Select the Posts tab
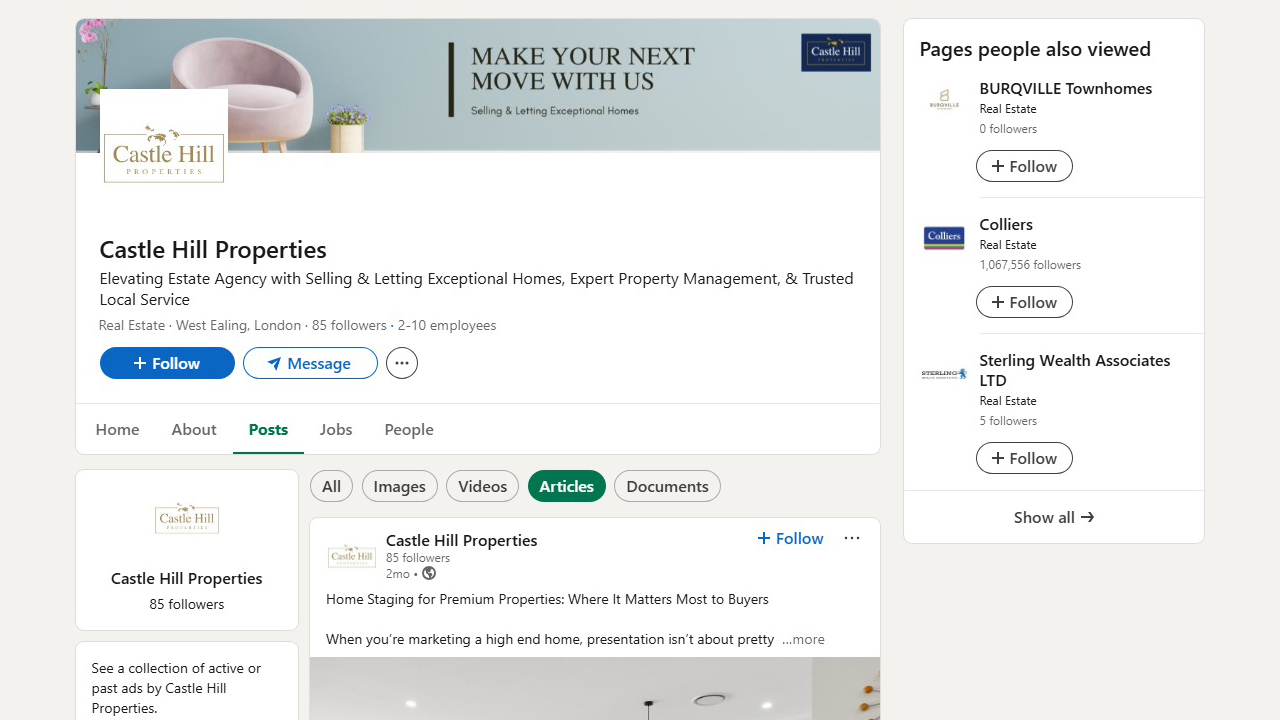Screen dimensions: 1280x720 (x=268, y=429)
